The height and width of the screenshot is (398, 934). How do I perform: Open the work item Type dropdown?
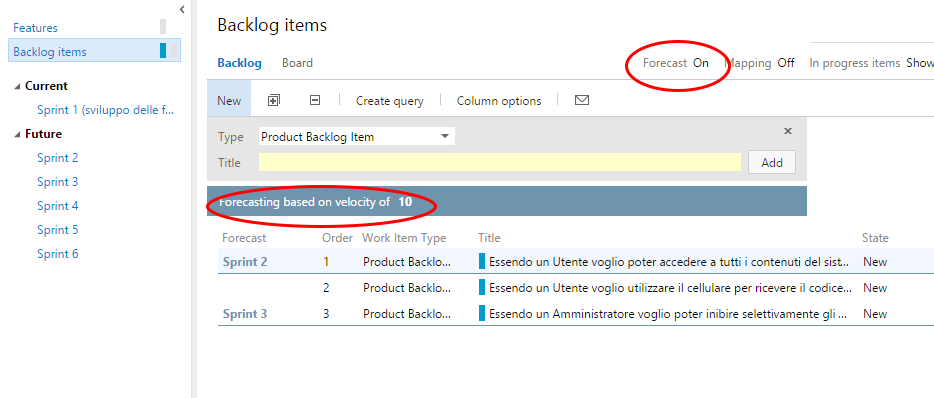tap(357, 136)
